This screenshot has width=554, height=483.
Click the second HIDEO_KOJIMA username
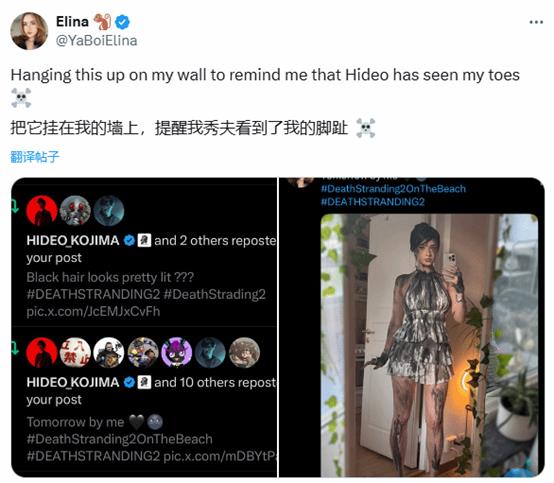coord(73,382)
